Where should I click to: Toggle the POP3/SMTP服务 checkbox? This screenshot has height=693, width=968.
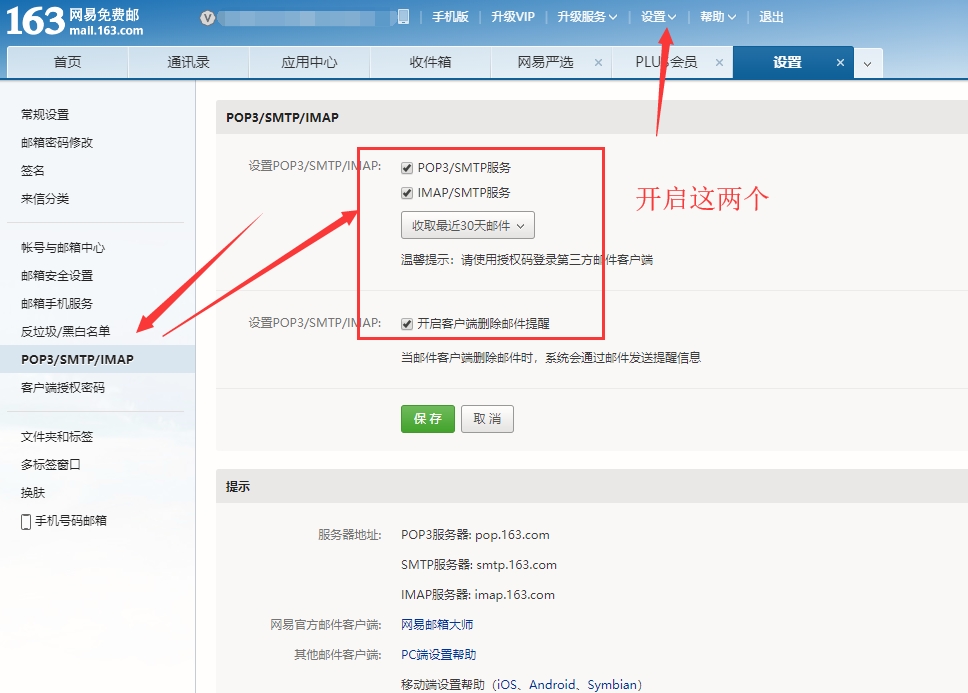coord(407,168)
